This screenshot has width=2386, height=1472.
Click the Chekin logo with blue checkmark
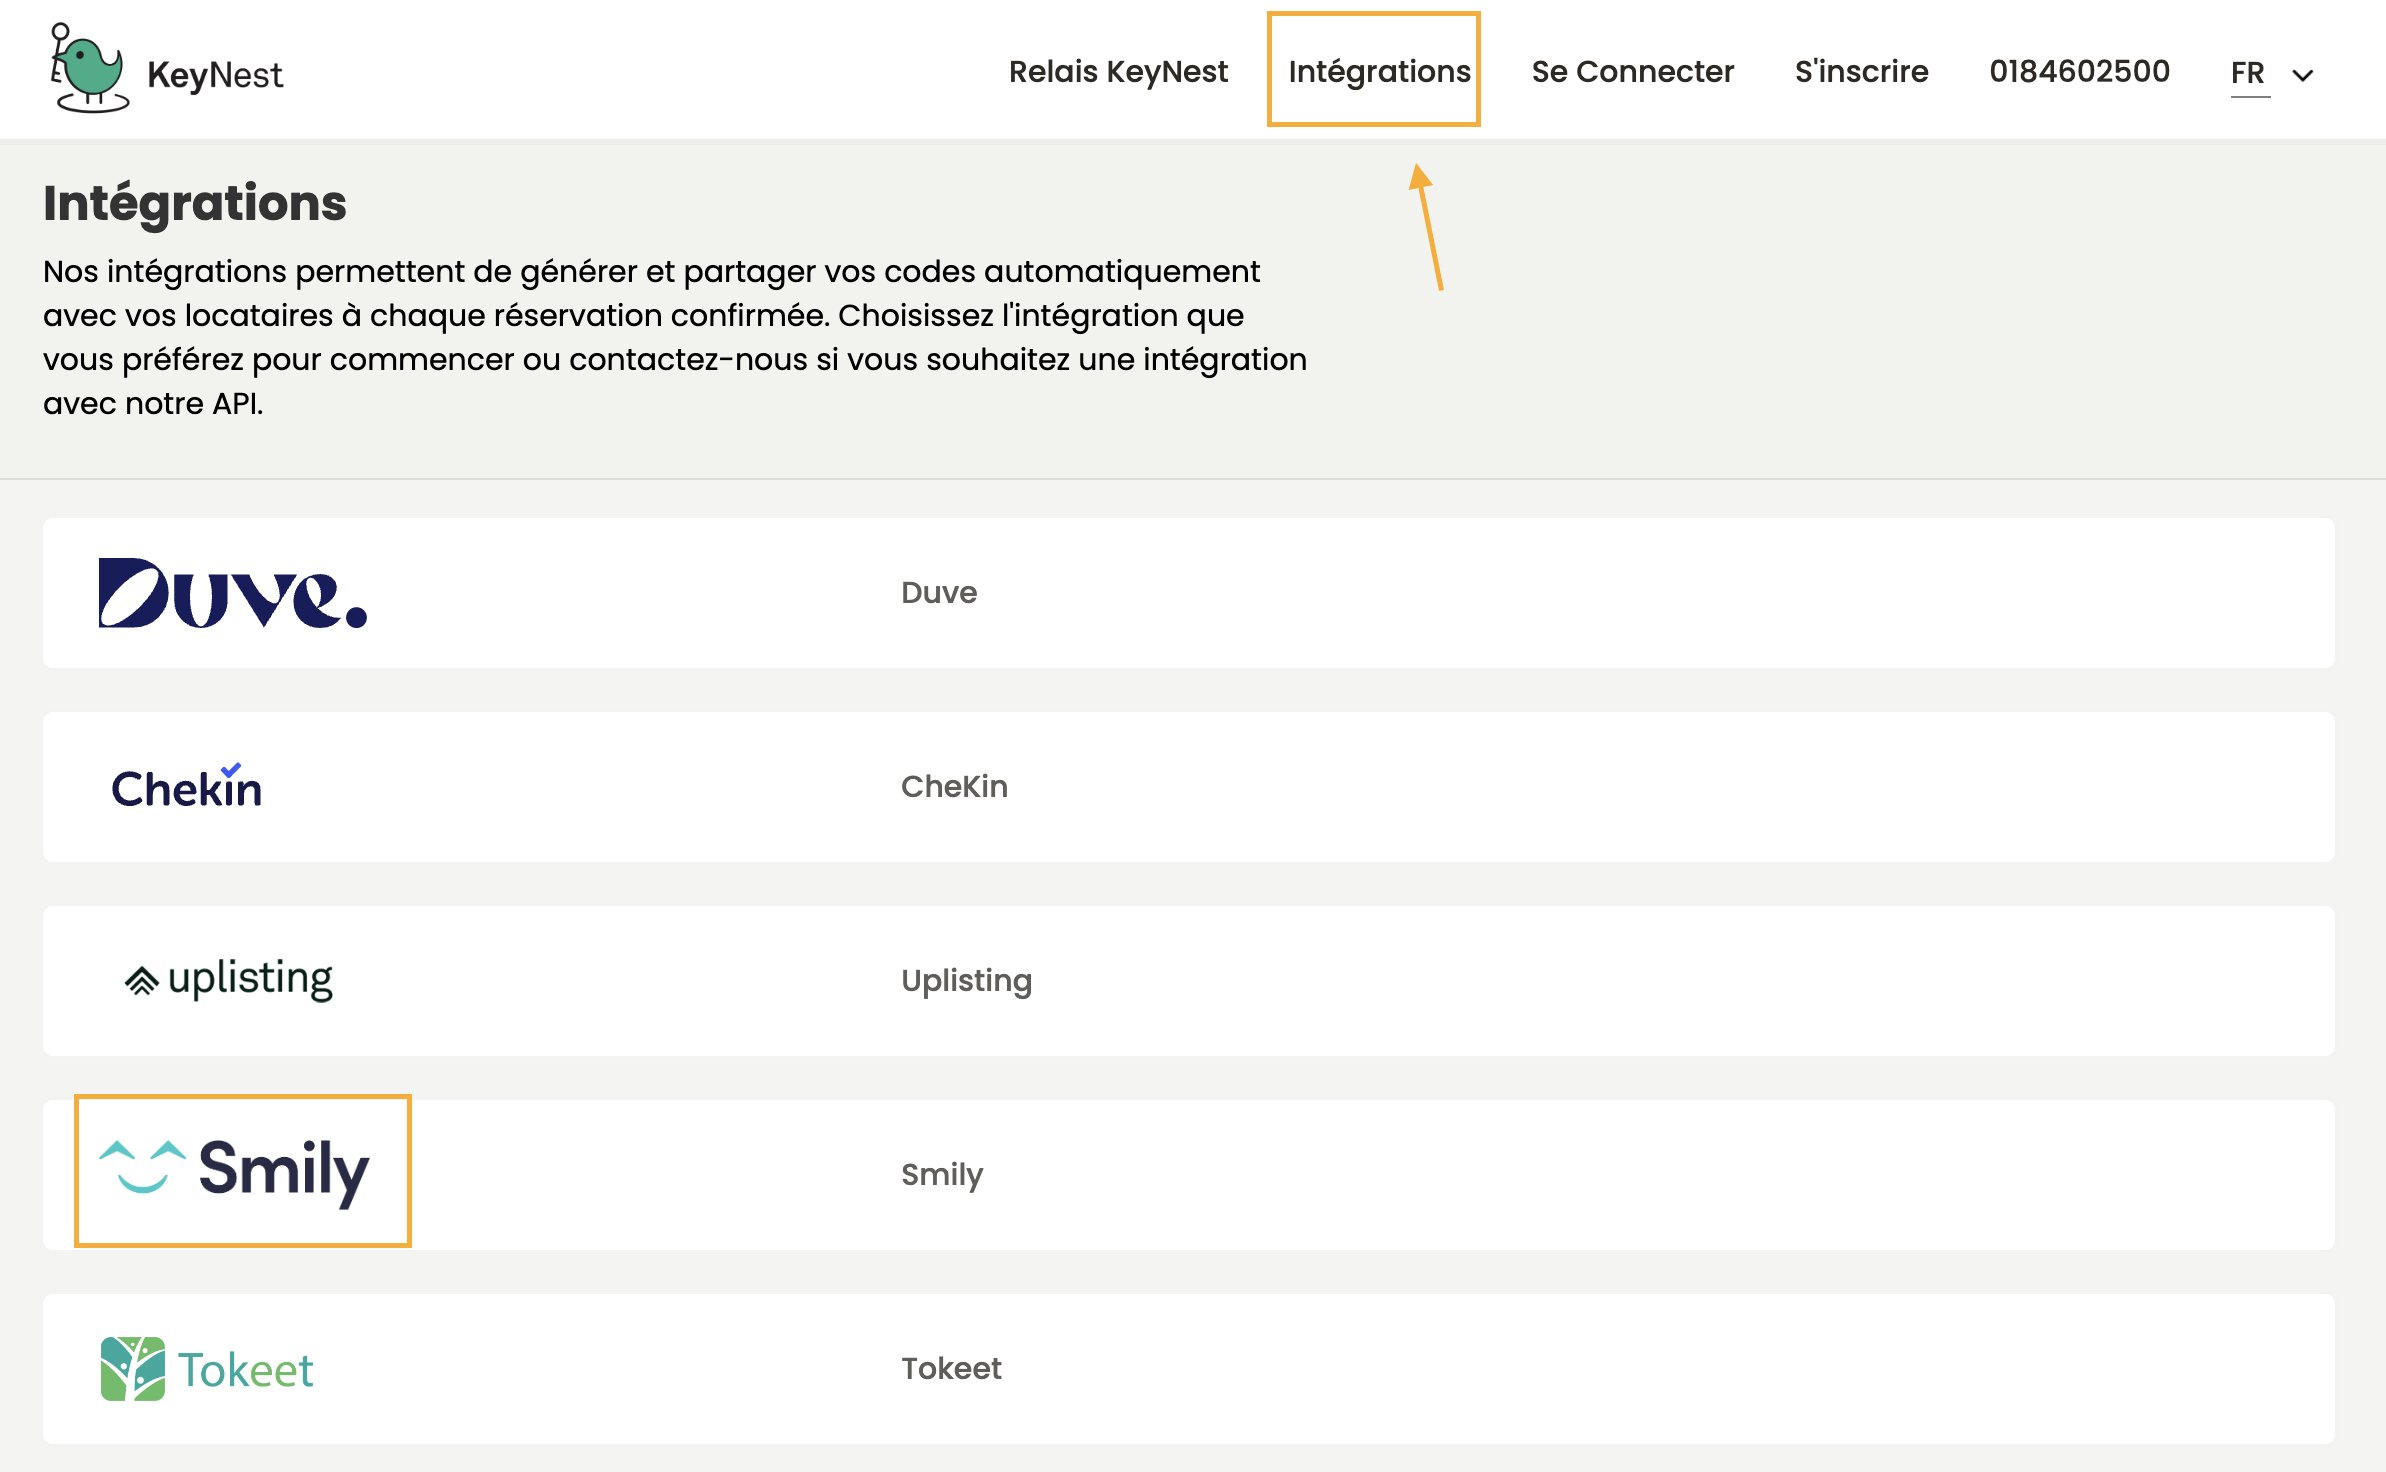point(186,786)
